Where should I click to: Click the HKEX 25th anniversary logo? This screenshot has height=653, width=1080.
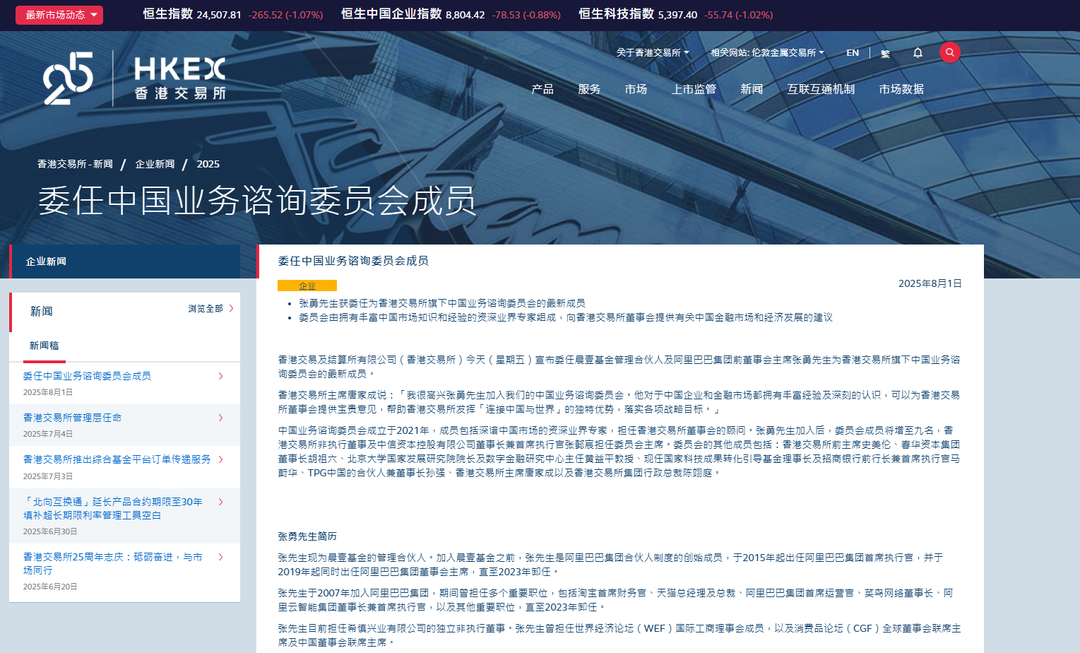point(135,79)
